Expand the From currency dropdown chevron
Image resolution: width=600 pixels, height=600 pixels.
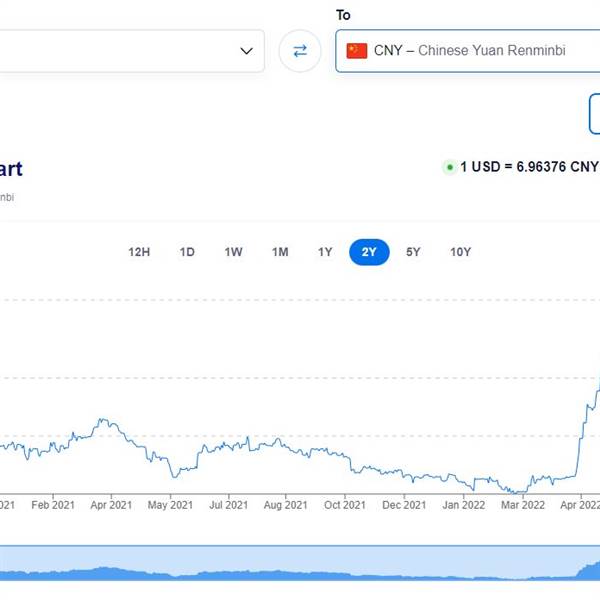coord(247,50)
